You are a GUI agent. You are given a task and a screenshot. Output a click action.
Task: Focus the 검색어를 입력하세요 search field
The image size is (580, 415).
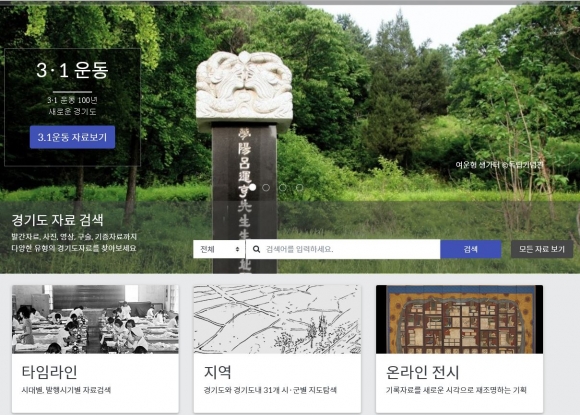pos(343,249)
